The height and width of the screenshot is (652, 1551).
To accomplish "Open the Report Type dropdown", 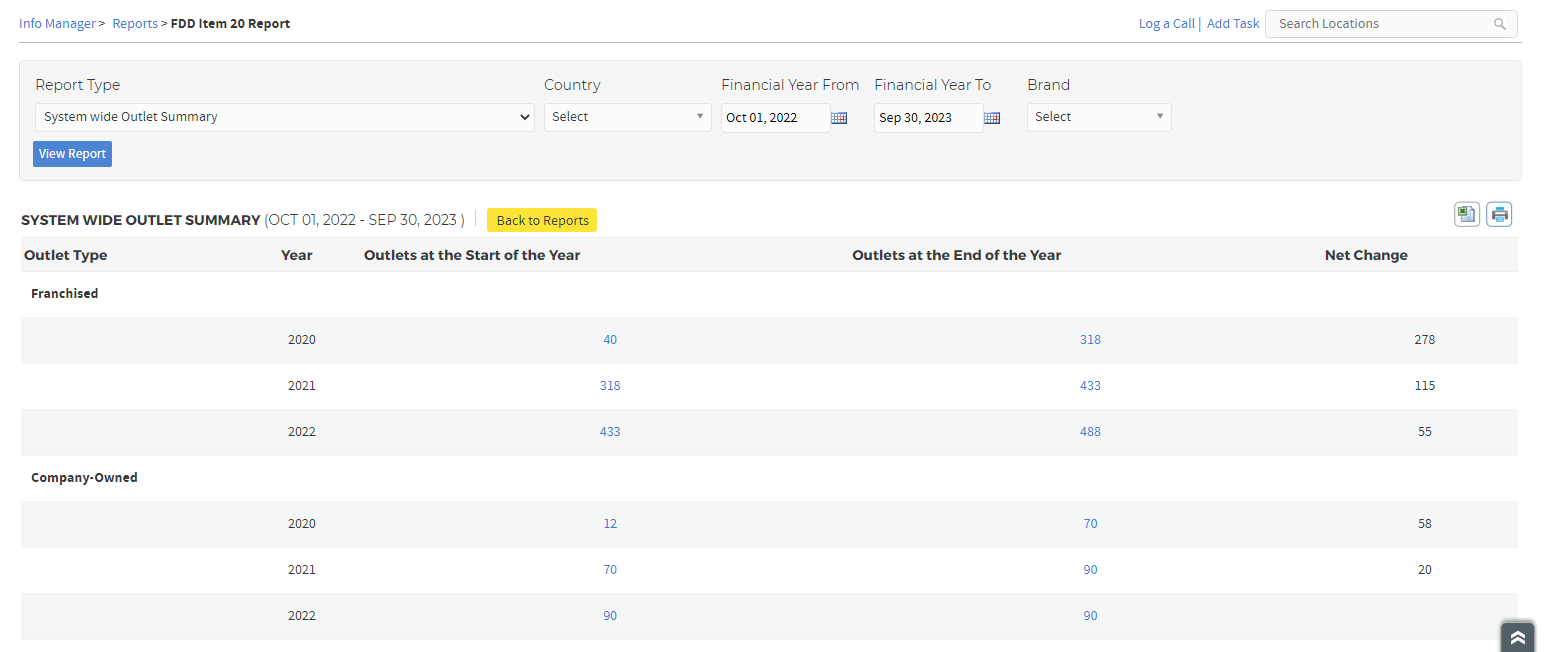I will pos(285,117).
